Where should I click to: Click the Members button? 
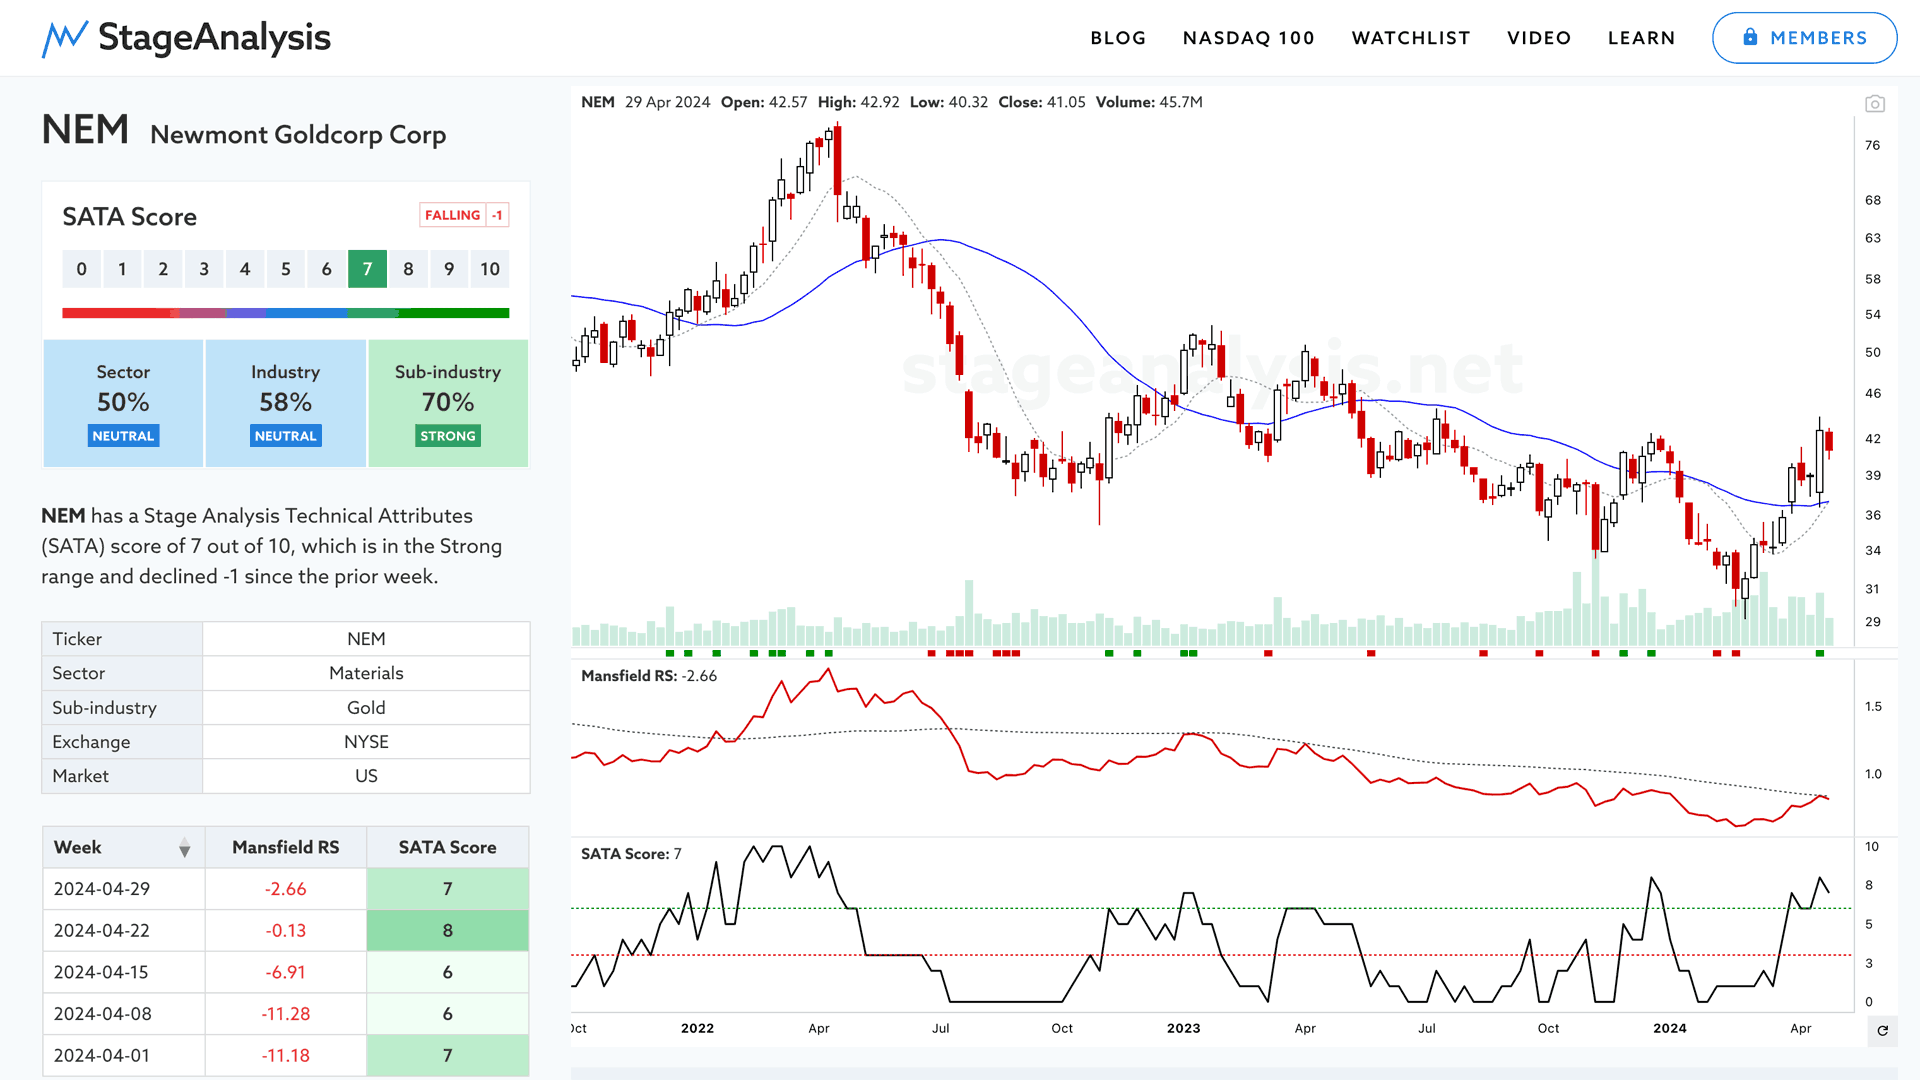click(1804, 38)
